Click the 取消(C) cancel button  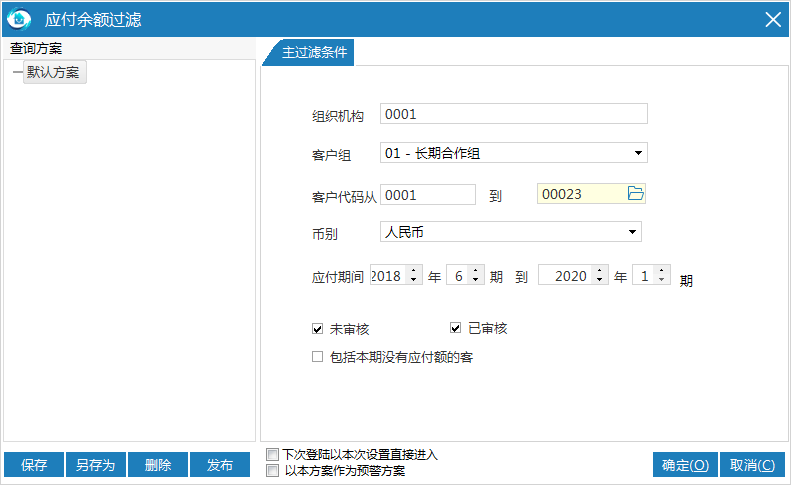pos(752,464)
